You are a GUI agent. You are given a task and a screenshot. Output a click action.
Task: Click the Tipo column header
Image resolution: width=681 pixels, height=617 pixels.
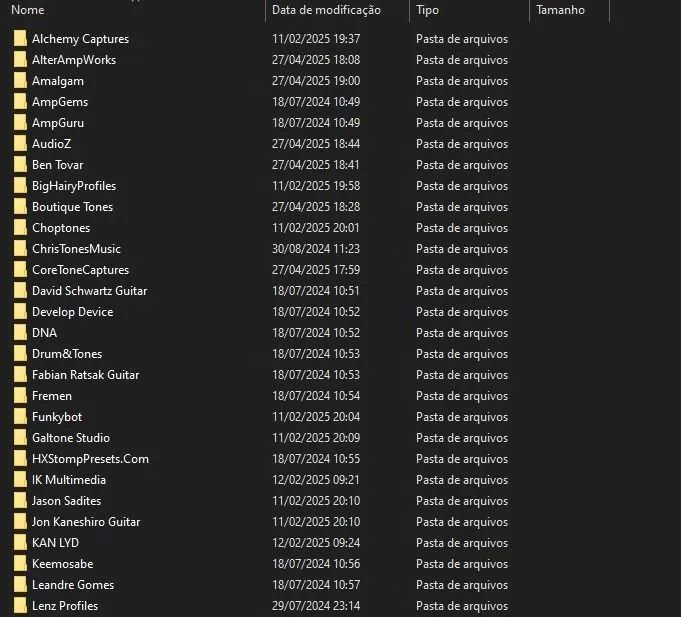coord(427,10)
